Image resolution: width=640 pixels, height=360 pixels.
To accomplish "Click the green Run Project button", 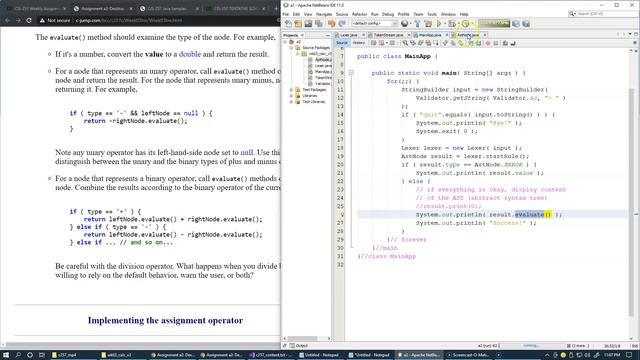I will pyautogui.click(x=439, y=24).
